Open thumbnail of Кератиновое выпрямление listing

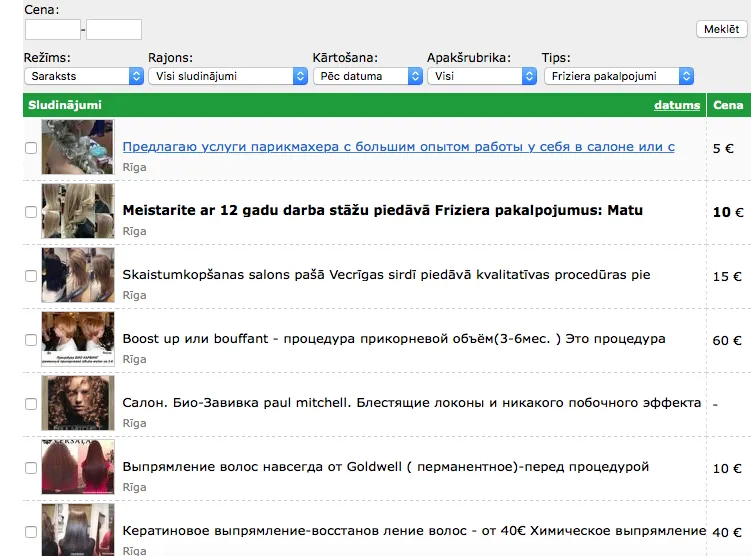[x=78, y=530]
